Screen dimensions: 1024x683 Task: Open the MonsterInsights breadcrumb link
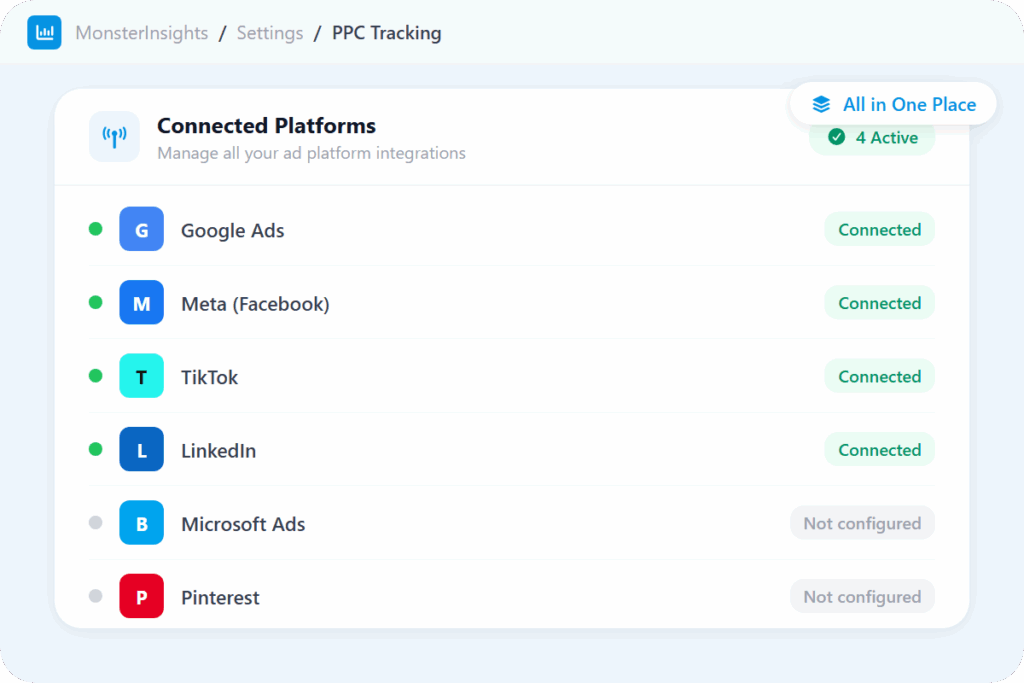coord(142,33)
